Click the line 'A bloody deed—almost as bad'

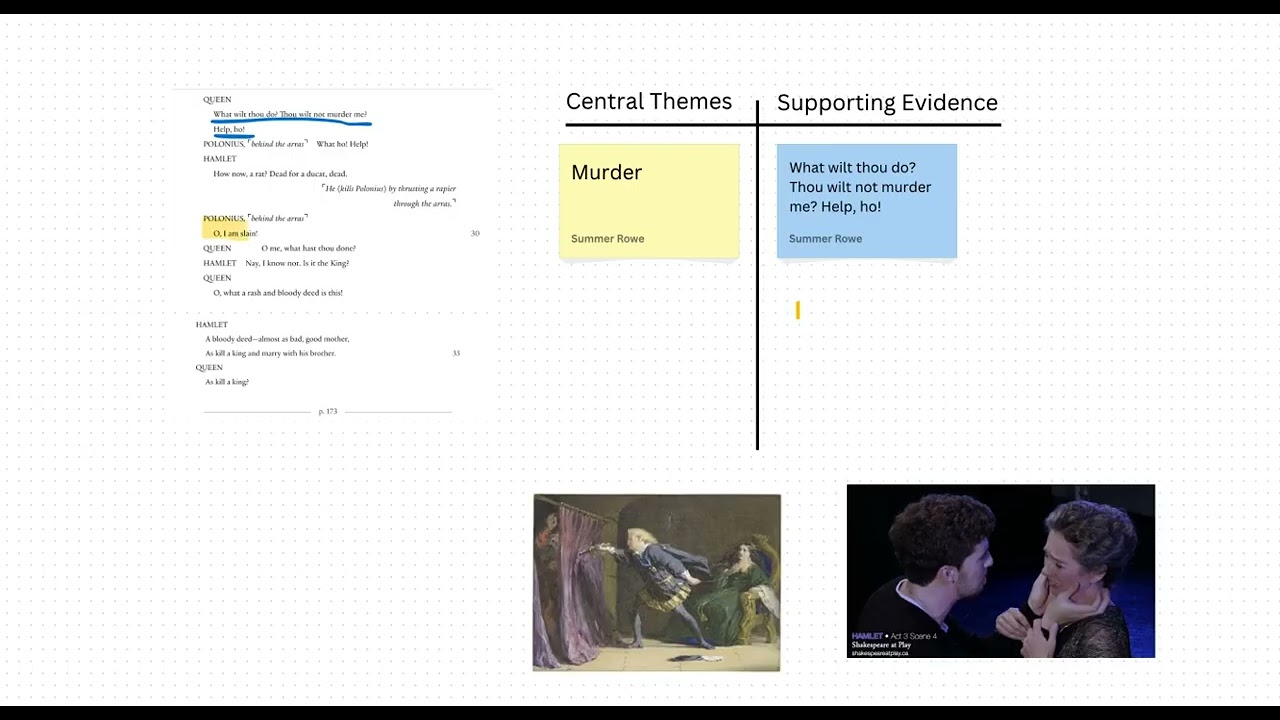click(277, 339)
